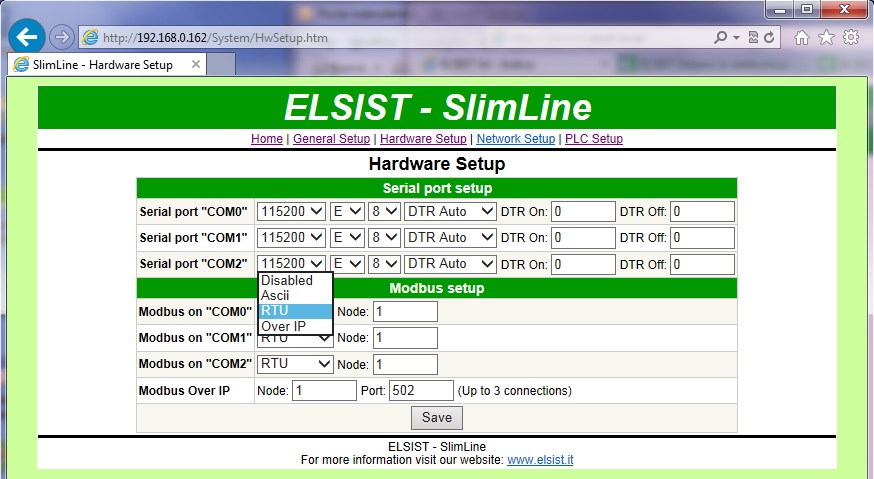Click COM2 DTR Off input field
874x479 pixels.
(702, 264)
